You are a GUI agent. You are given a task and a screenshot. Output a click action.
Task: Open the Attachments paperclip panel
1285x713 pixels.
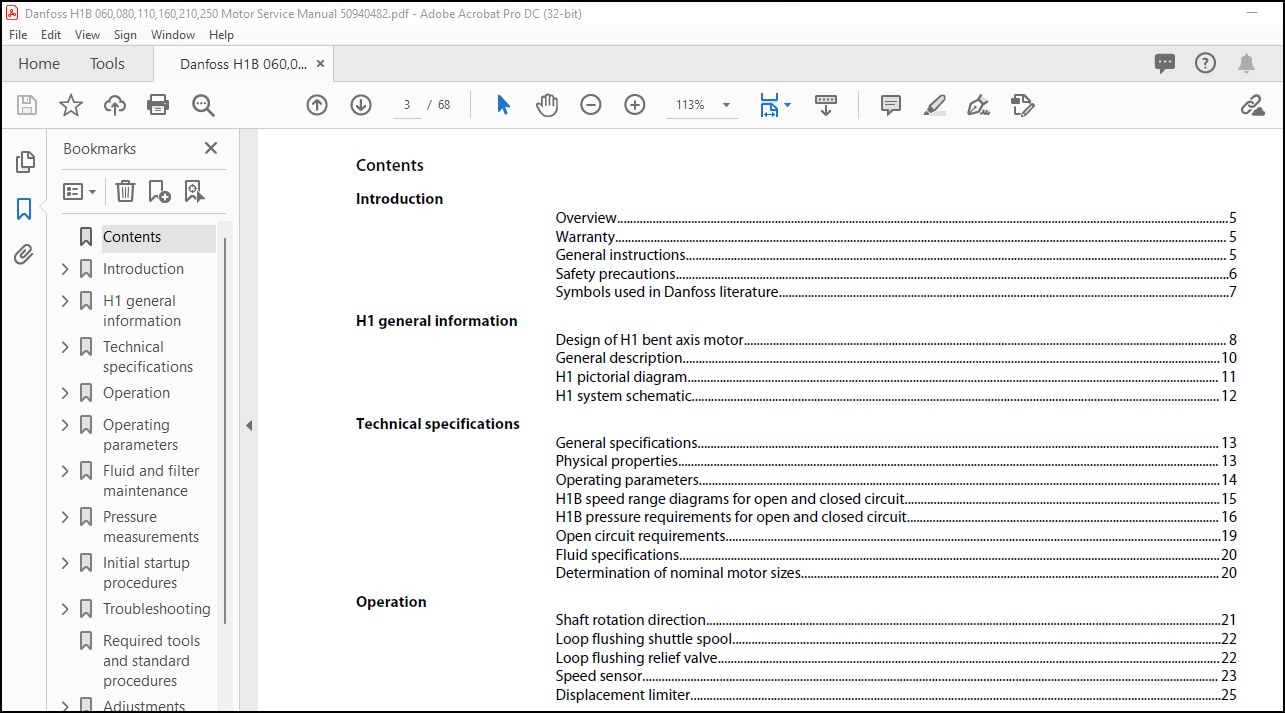click(24, 255)
